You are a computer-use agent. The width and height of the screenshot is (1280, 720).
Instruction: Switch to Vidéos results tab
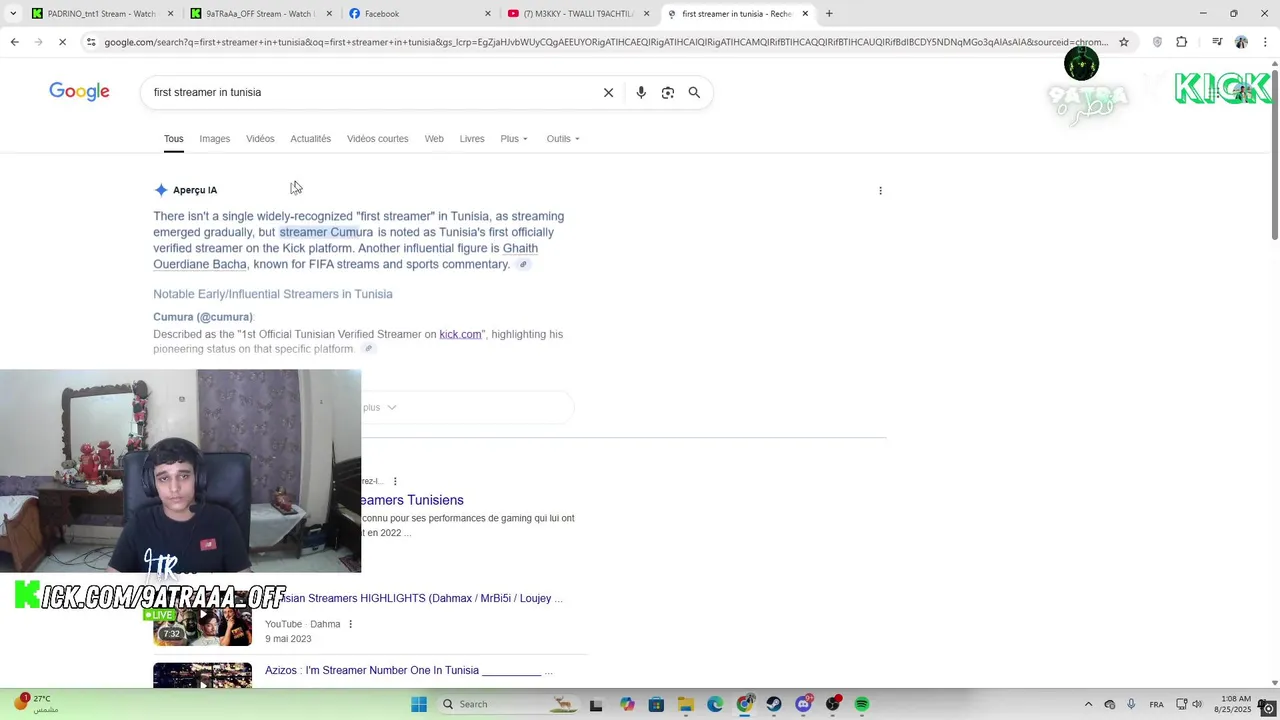pyautogui.click(x=260, y=139)
